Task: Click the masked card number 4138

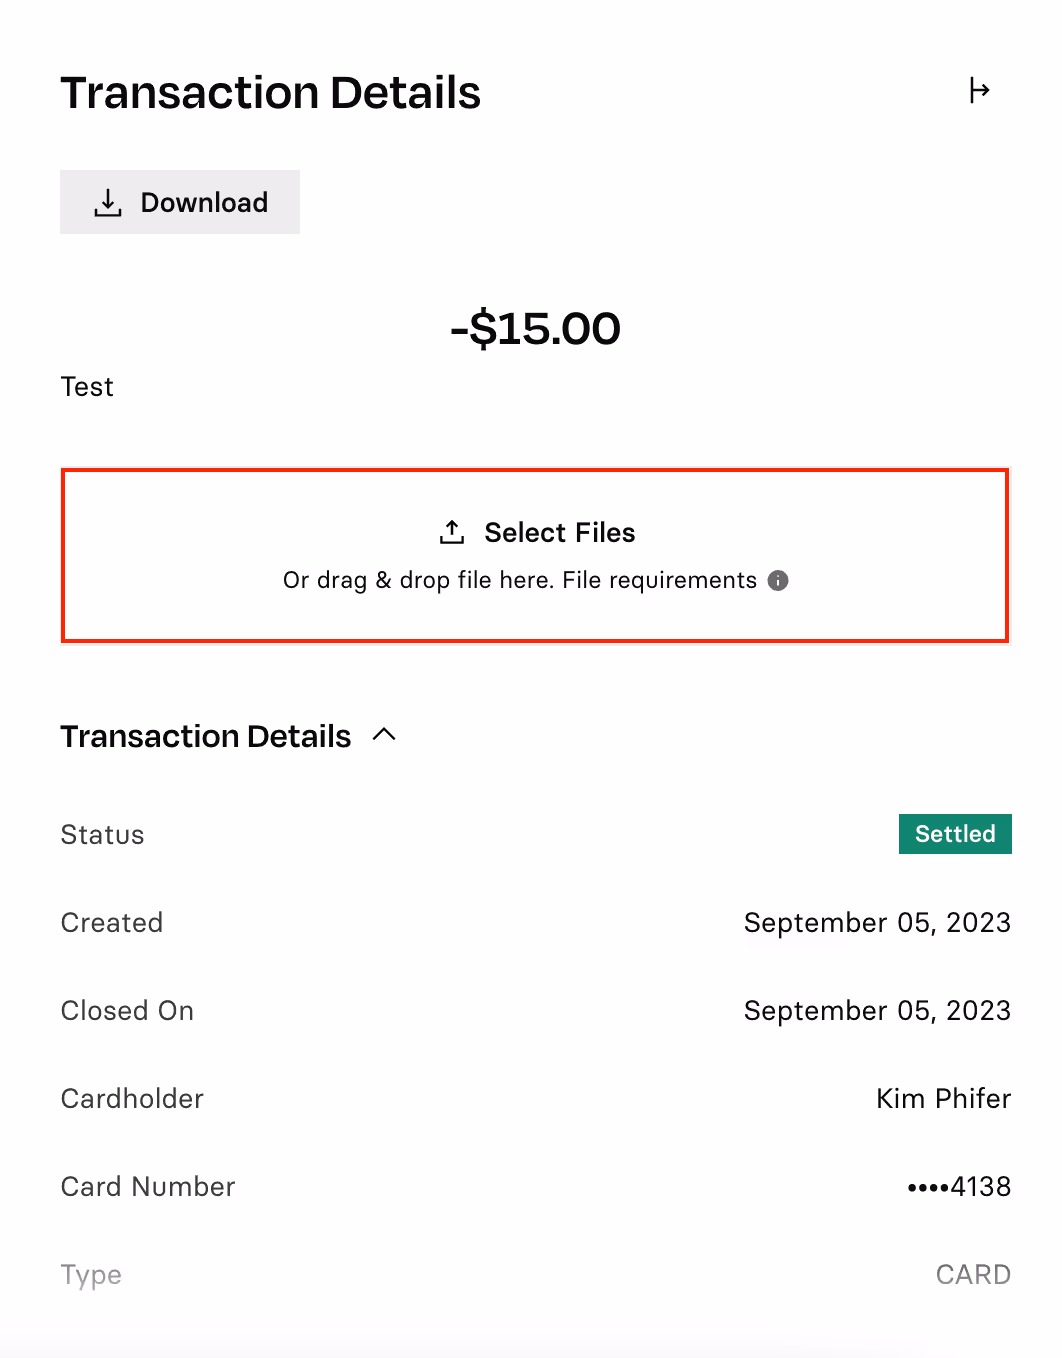Action: pos(959,1186)
